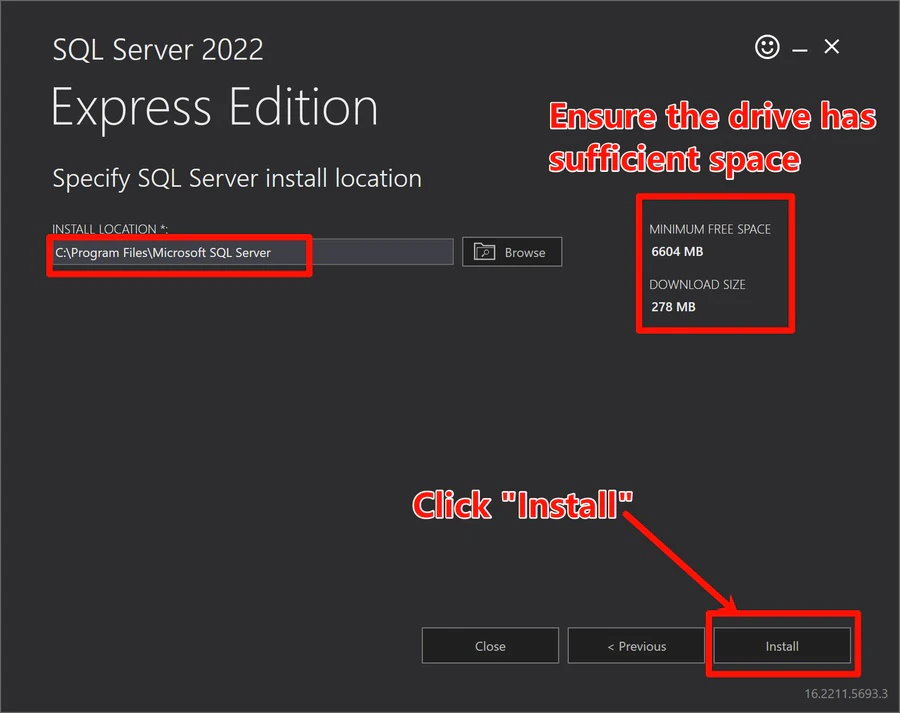Click the smiley feedback icon
The height and width of the screenshot is (713, 900).
pyautogui.click(x=767, y=47)
